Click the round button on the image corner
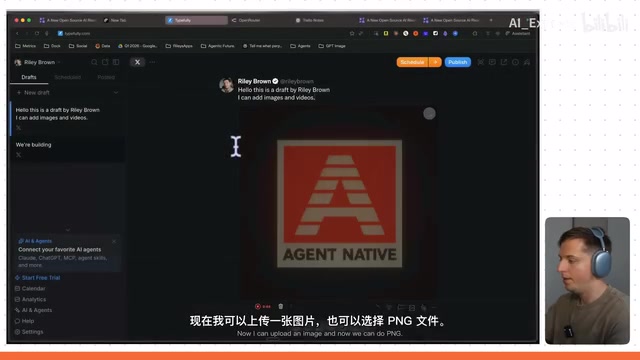This screenshot has width=640, height=360. coord(429,113)
